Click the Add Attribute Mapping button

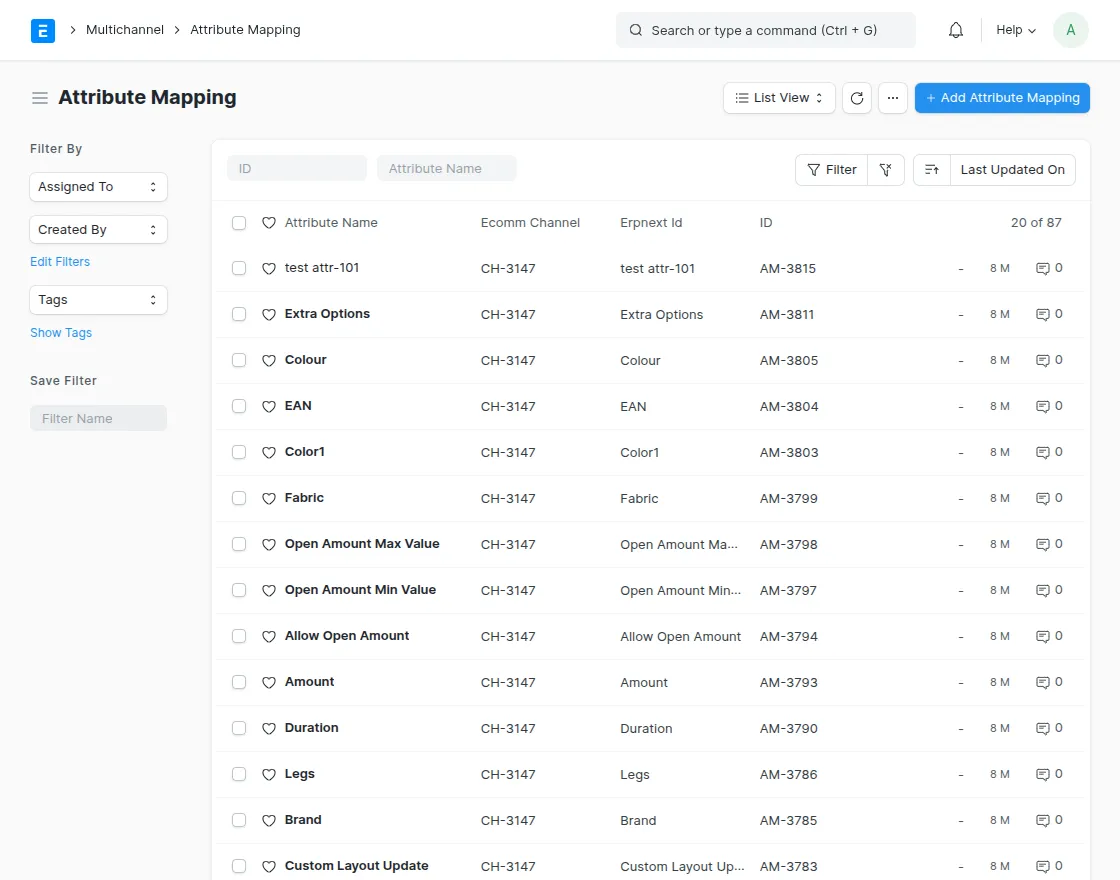tap(1002, 97)
